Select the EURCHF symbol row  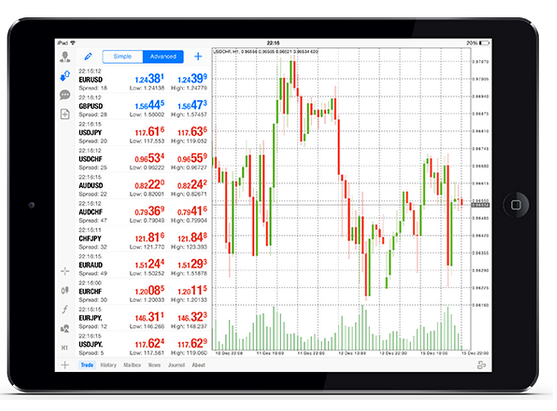click(x=143, y=292)
